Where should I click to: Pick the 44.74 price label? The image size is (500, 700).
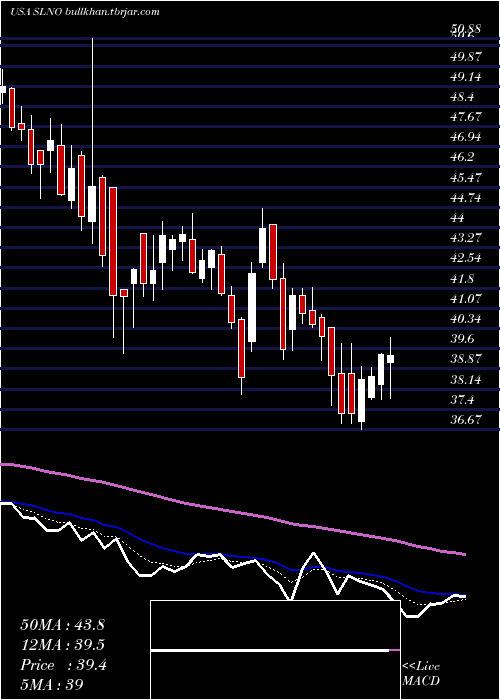click(x=466, y=197)
